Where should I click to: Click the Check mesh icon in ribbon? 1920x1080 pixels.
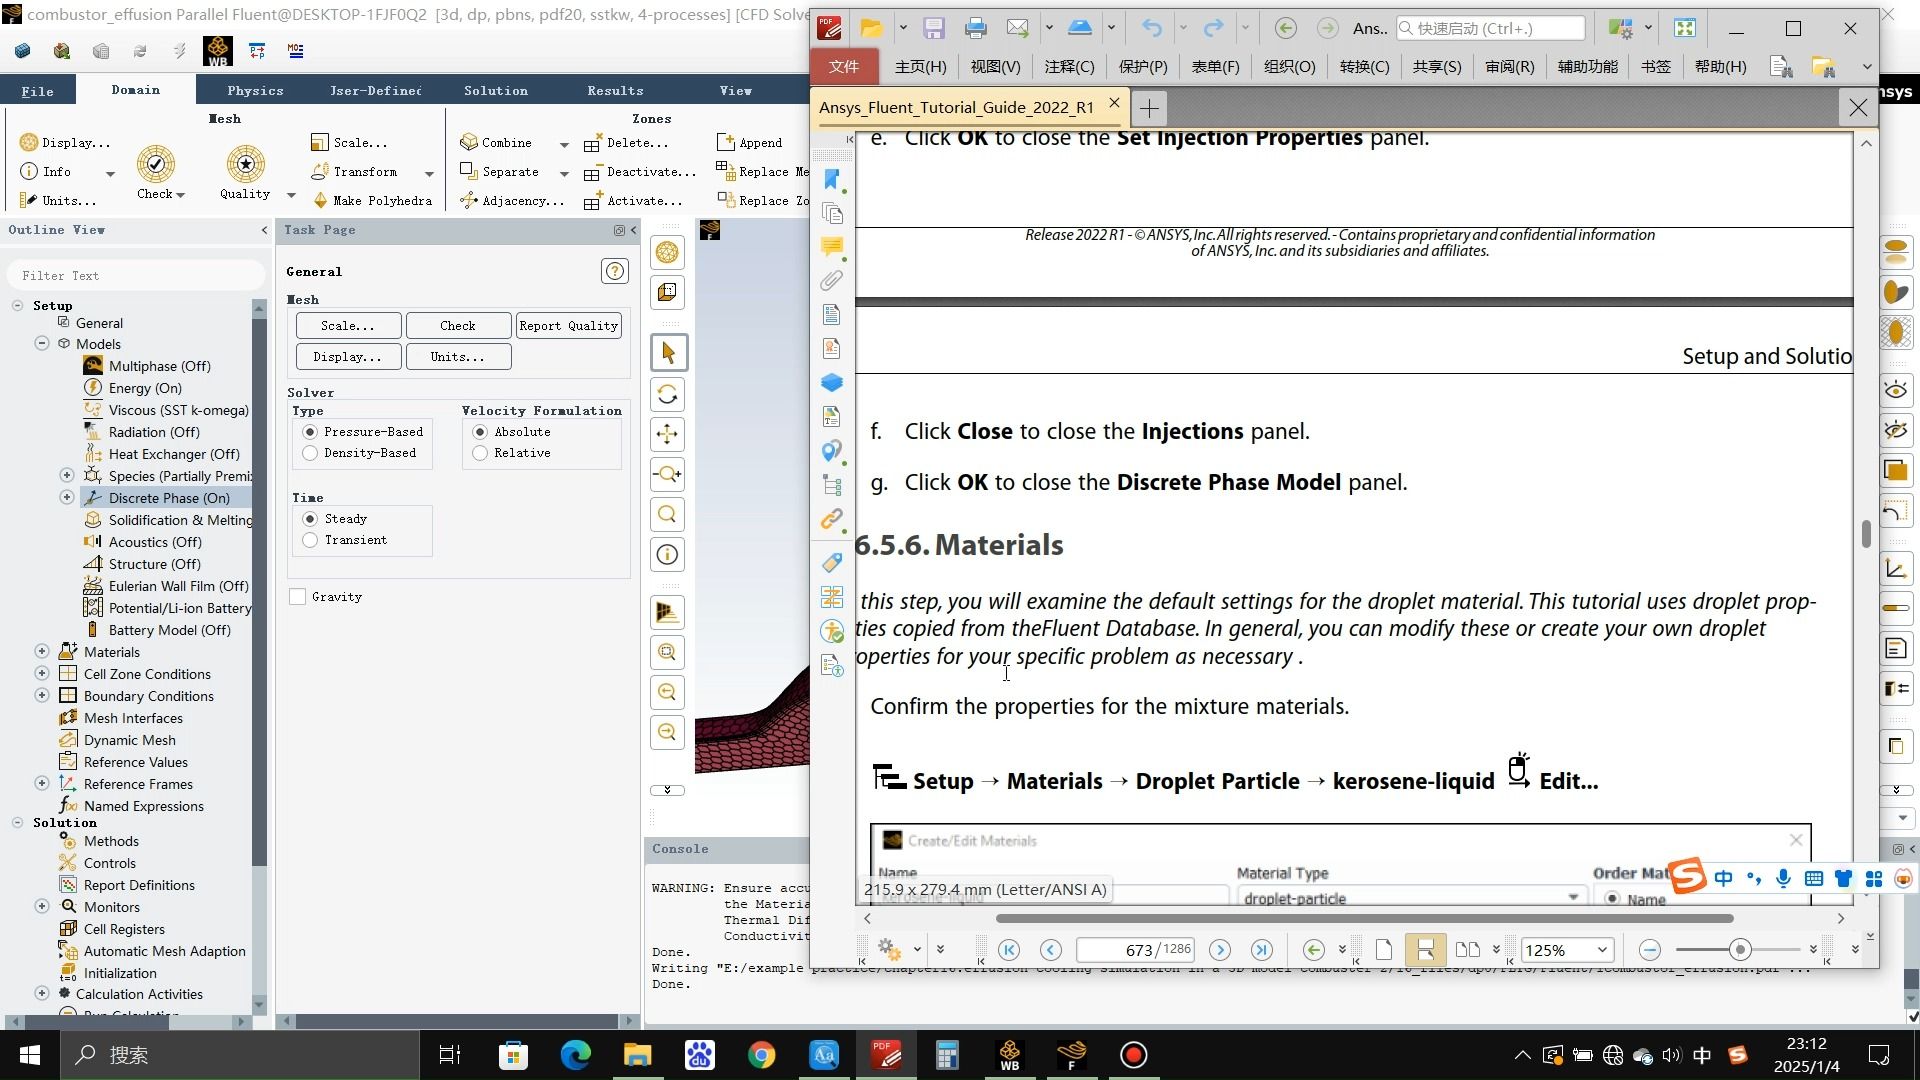point(156,164)
